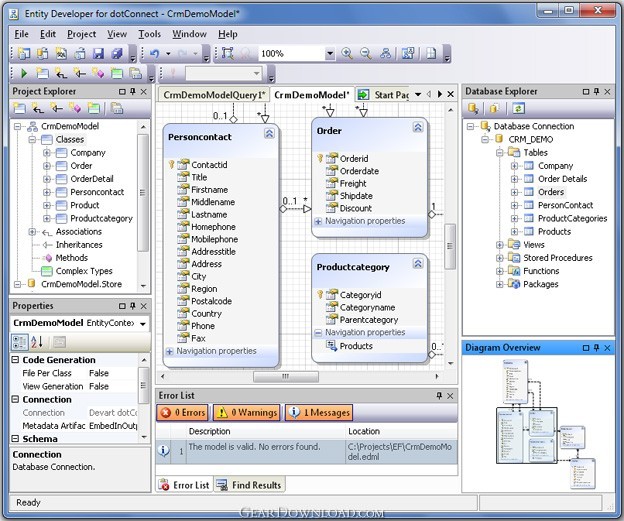
Task: Click the Save All toolbar icon
Action: (x=117, y=53)
